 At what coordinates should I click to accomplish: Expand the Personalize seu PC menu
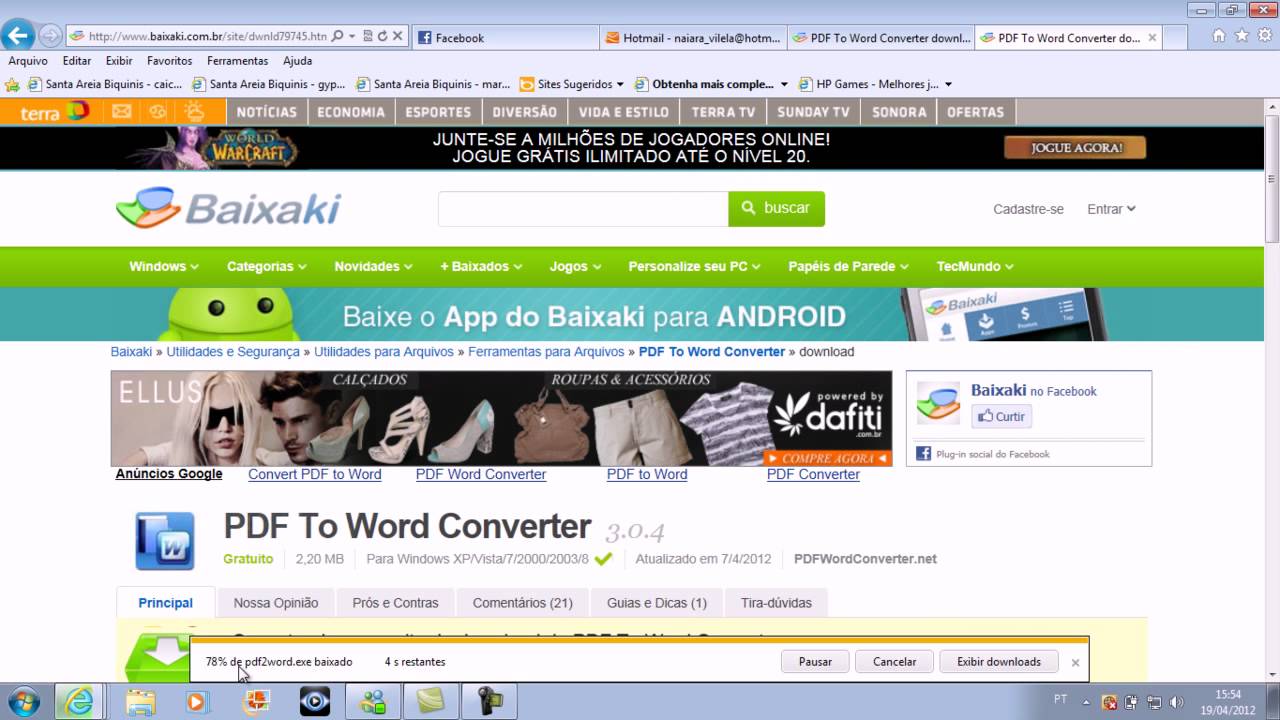point(694,266)
